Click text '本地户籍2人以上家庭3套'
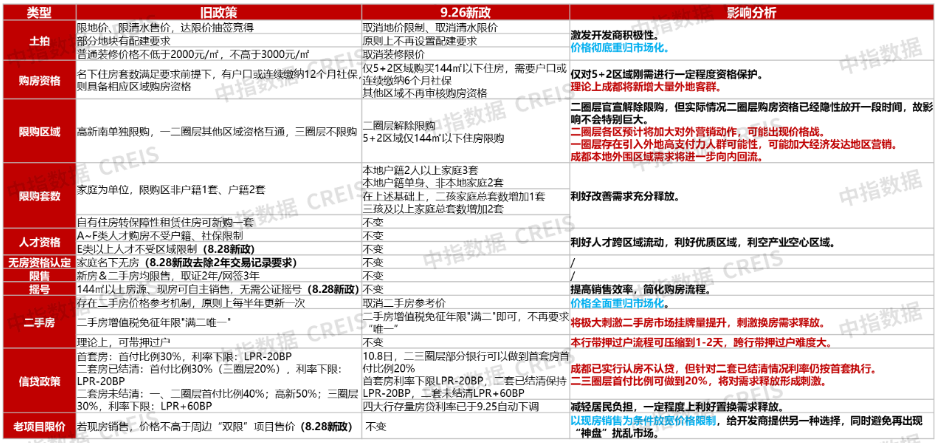This screenshot has height=443, width=938. point(420,169)
